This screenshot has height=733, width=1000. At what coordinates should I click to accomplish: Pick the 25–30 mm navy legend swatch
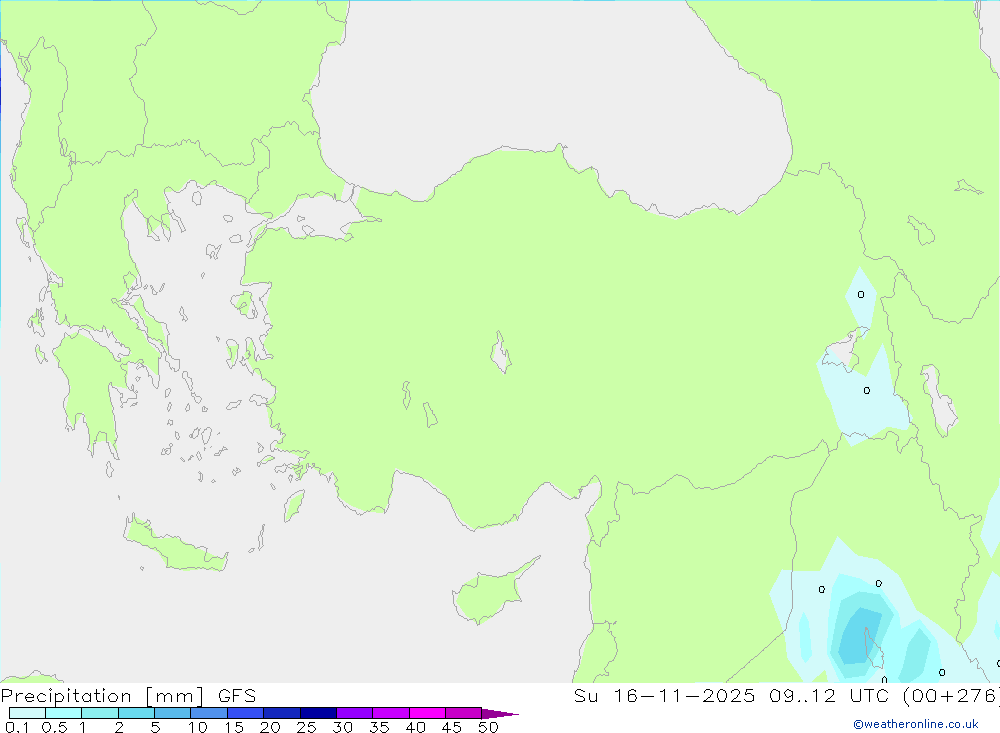coord(318,713)
